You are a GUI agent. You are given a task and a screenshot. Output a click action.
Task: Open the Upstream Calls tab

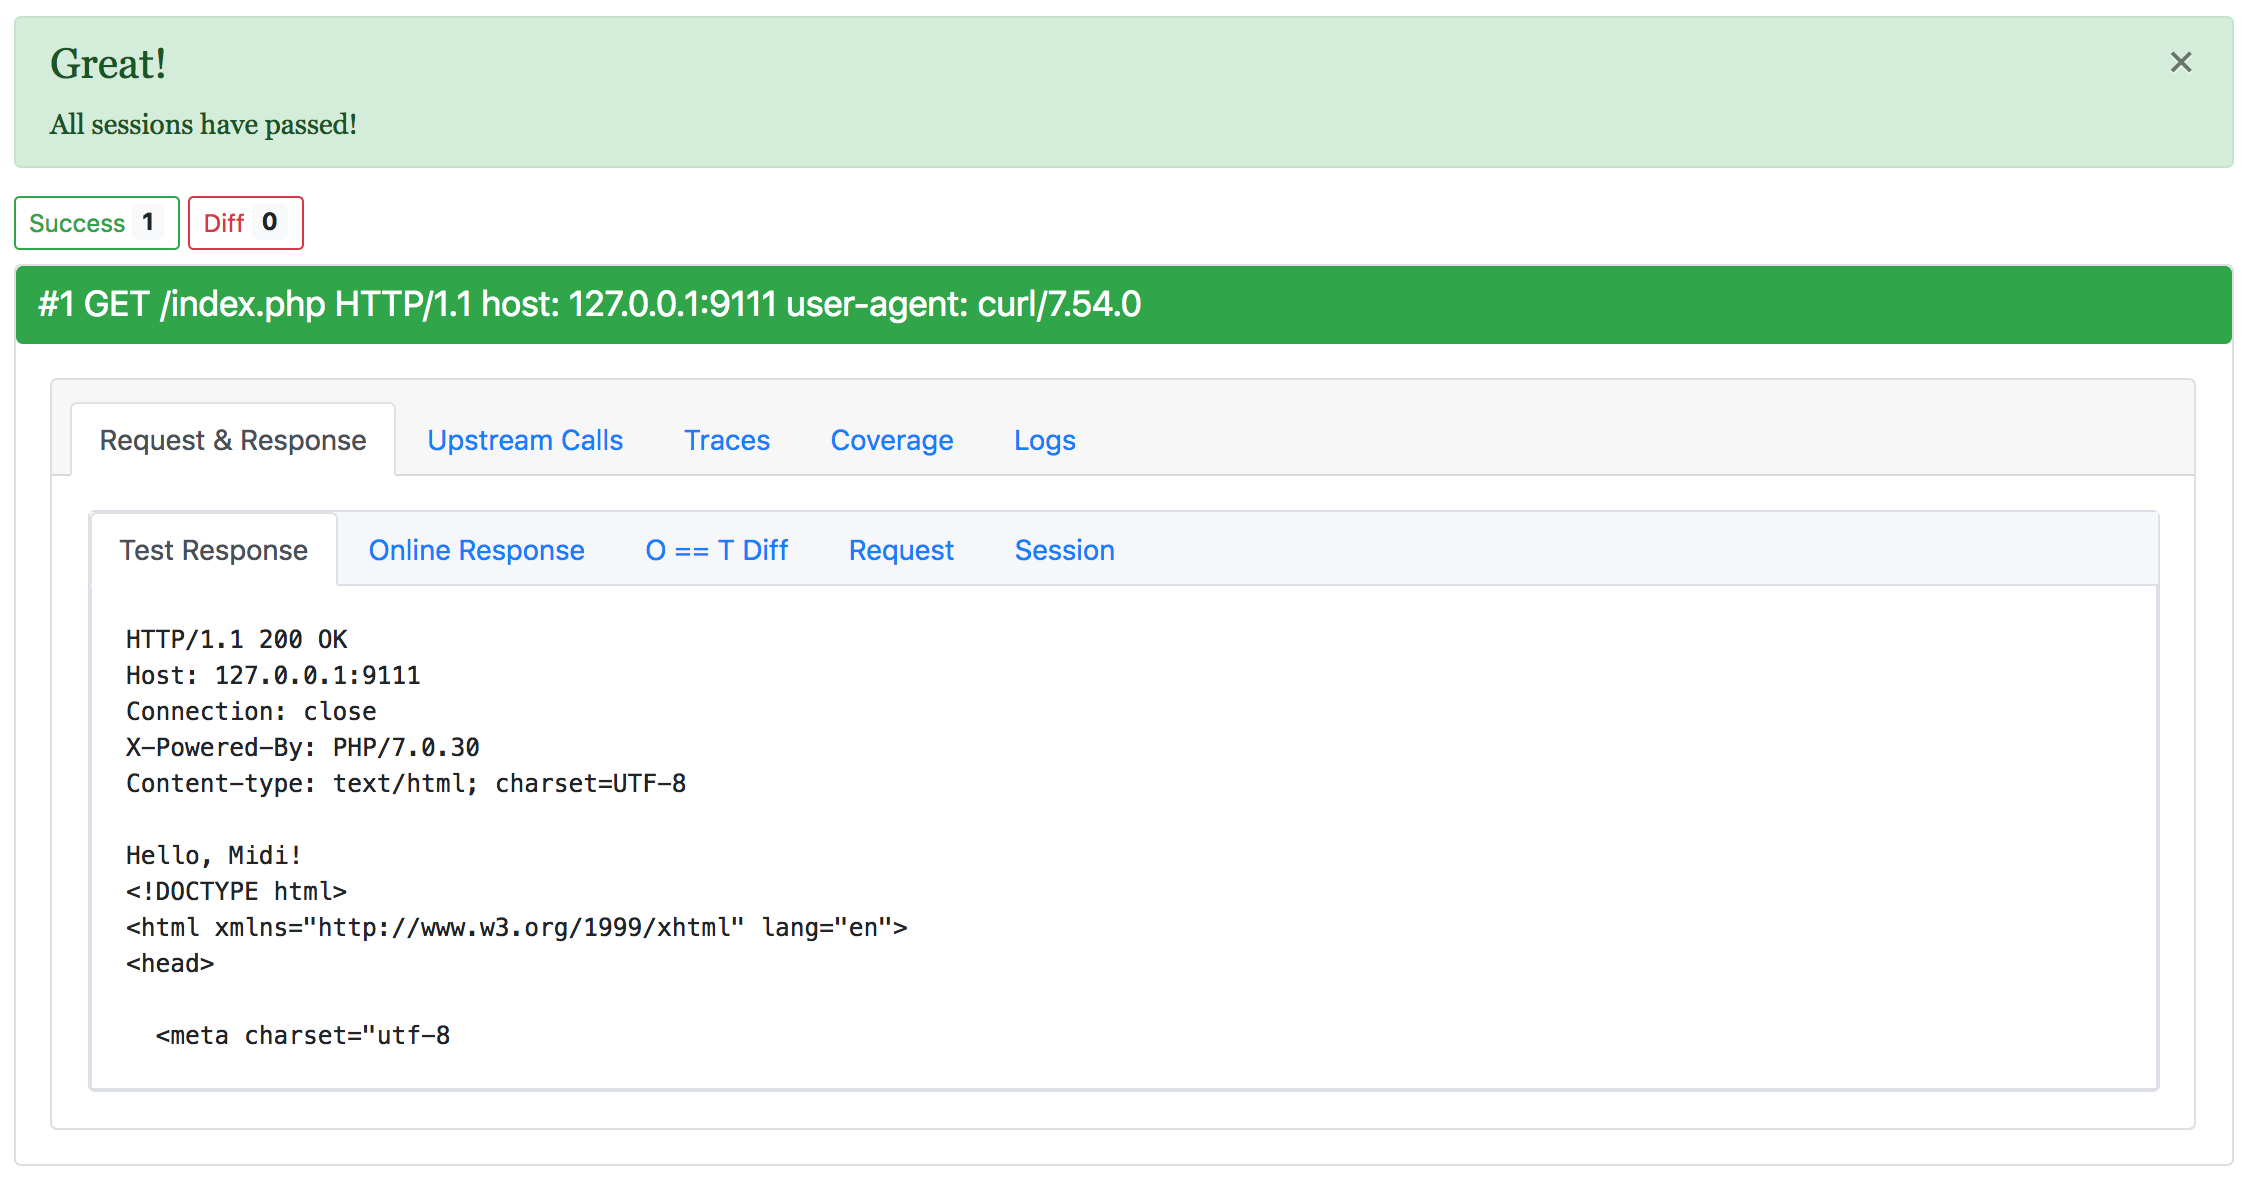coord(524,440)
